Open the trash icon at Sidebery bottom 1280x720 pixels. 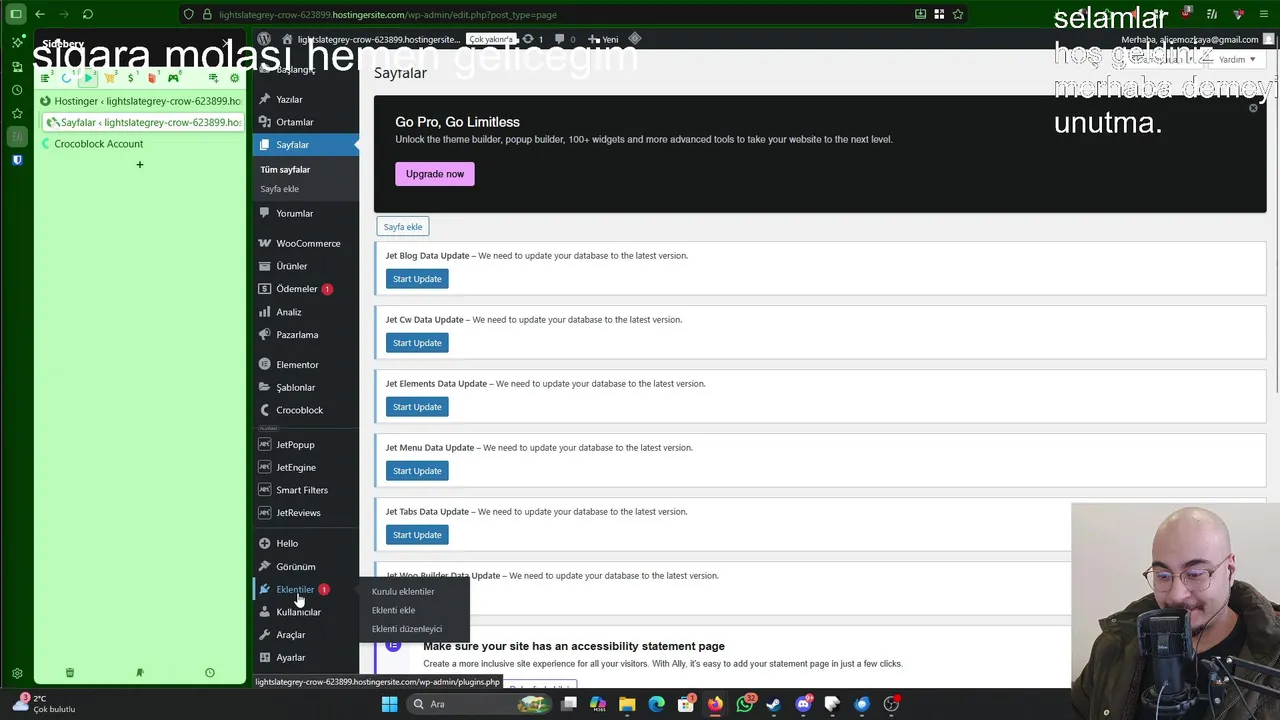click(x=70, y=673)
